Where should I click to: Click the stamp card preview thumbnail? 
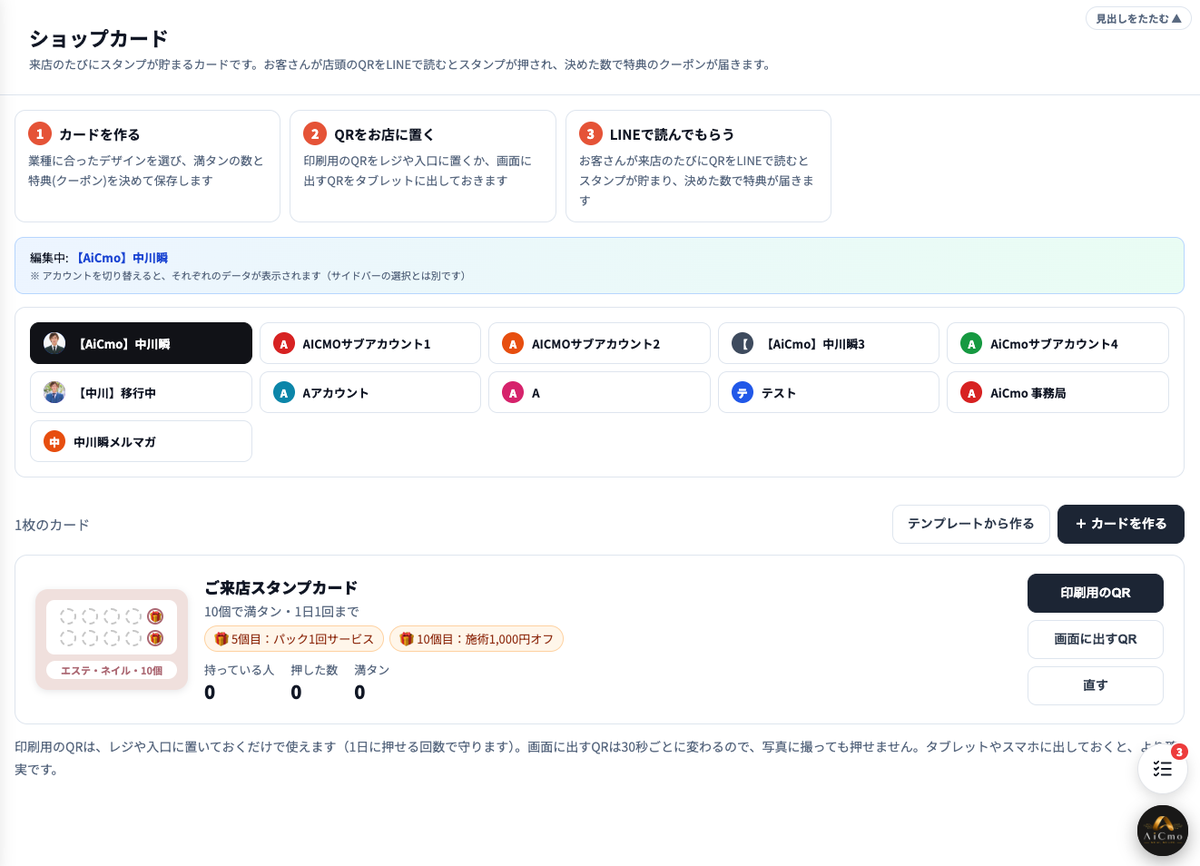(112, 639)
